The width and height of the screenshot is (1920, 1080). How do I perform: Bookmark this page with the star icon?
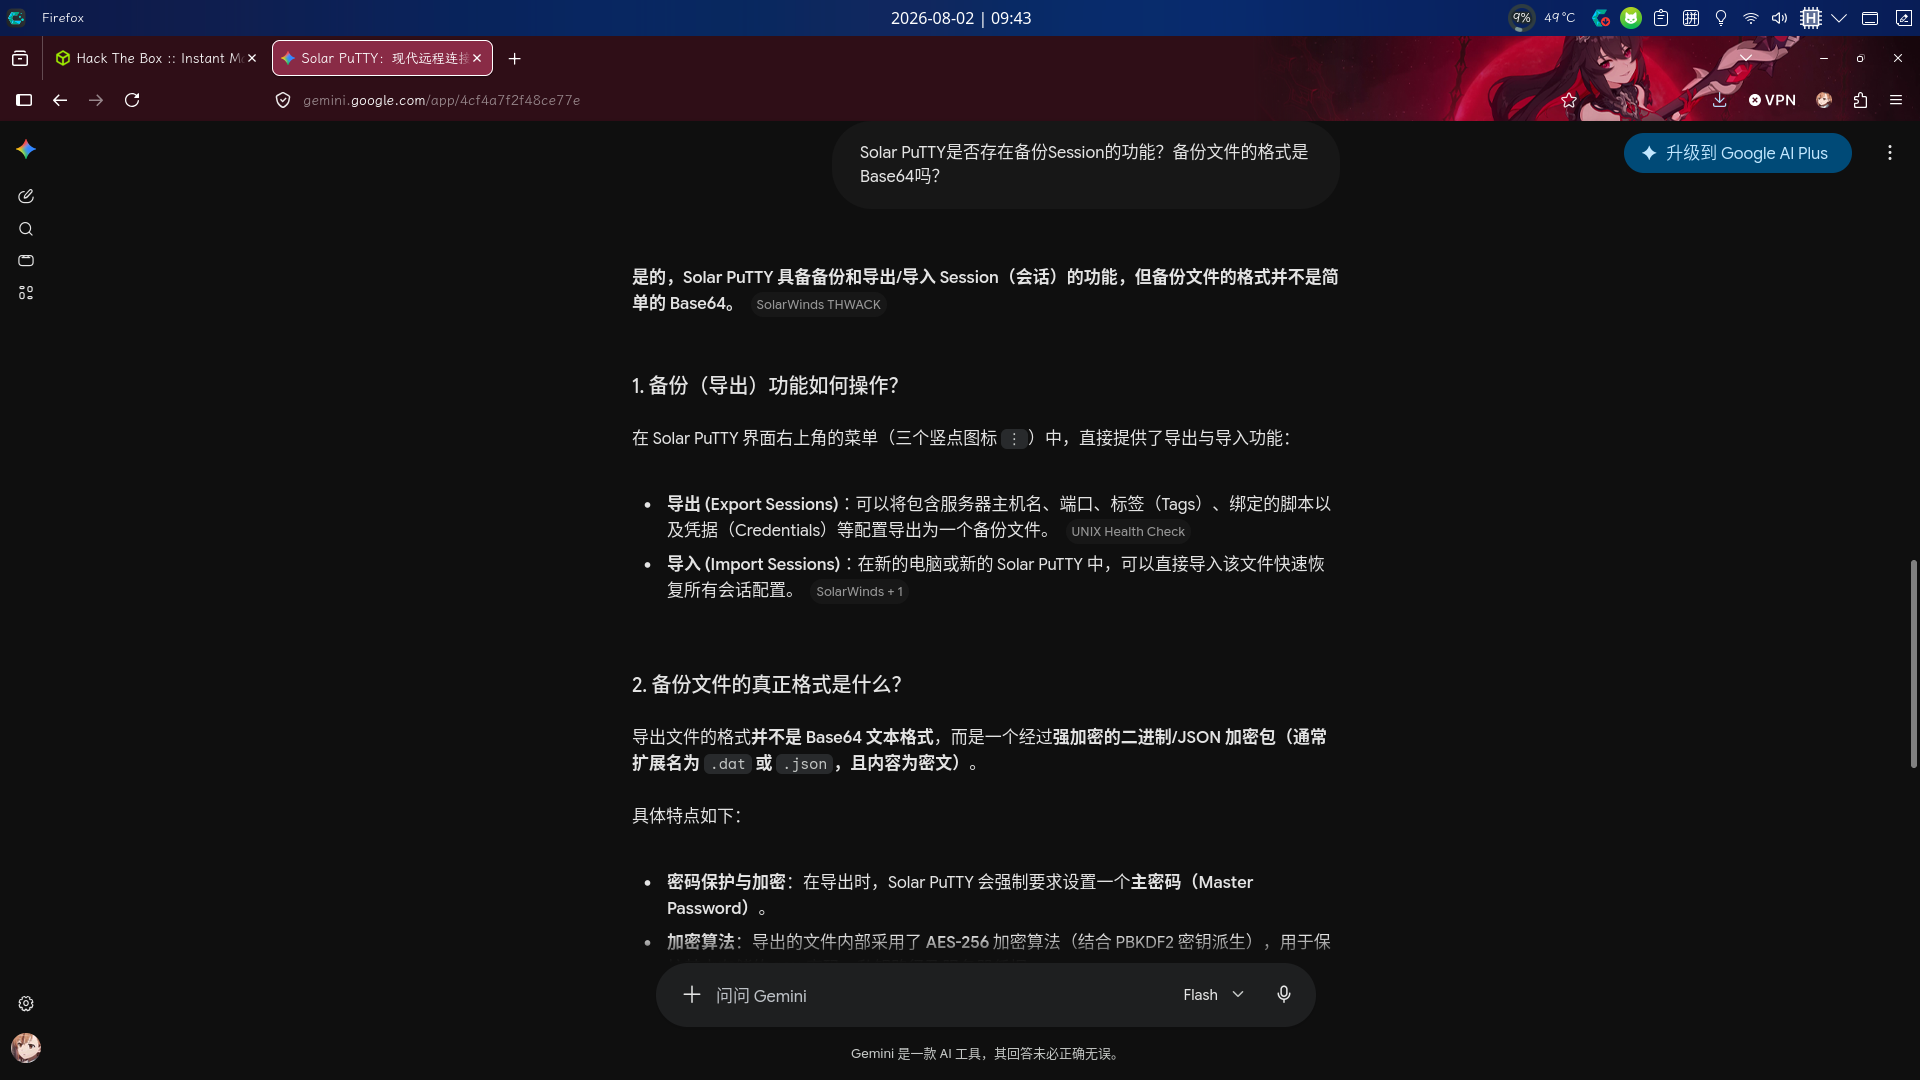pyautogui.click(x=1569, y=100)
